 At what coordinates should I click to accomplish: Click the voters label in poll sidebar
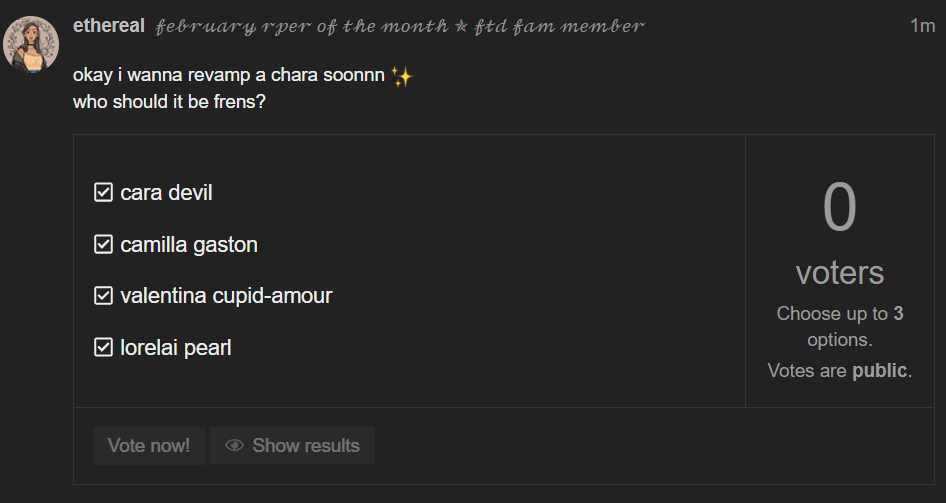(x=839, y=273)
